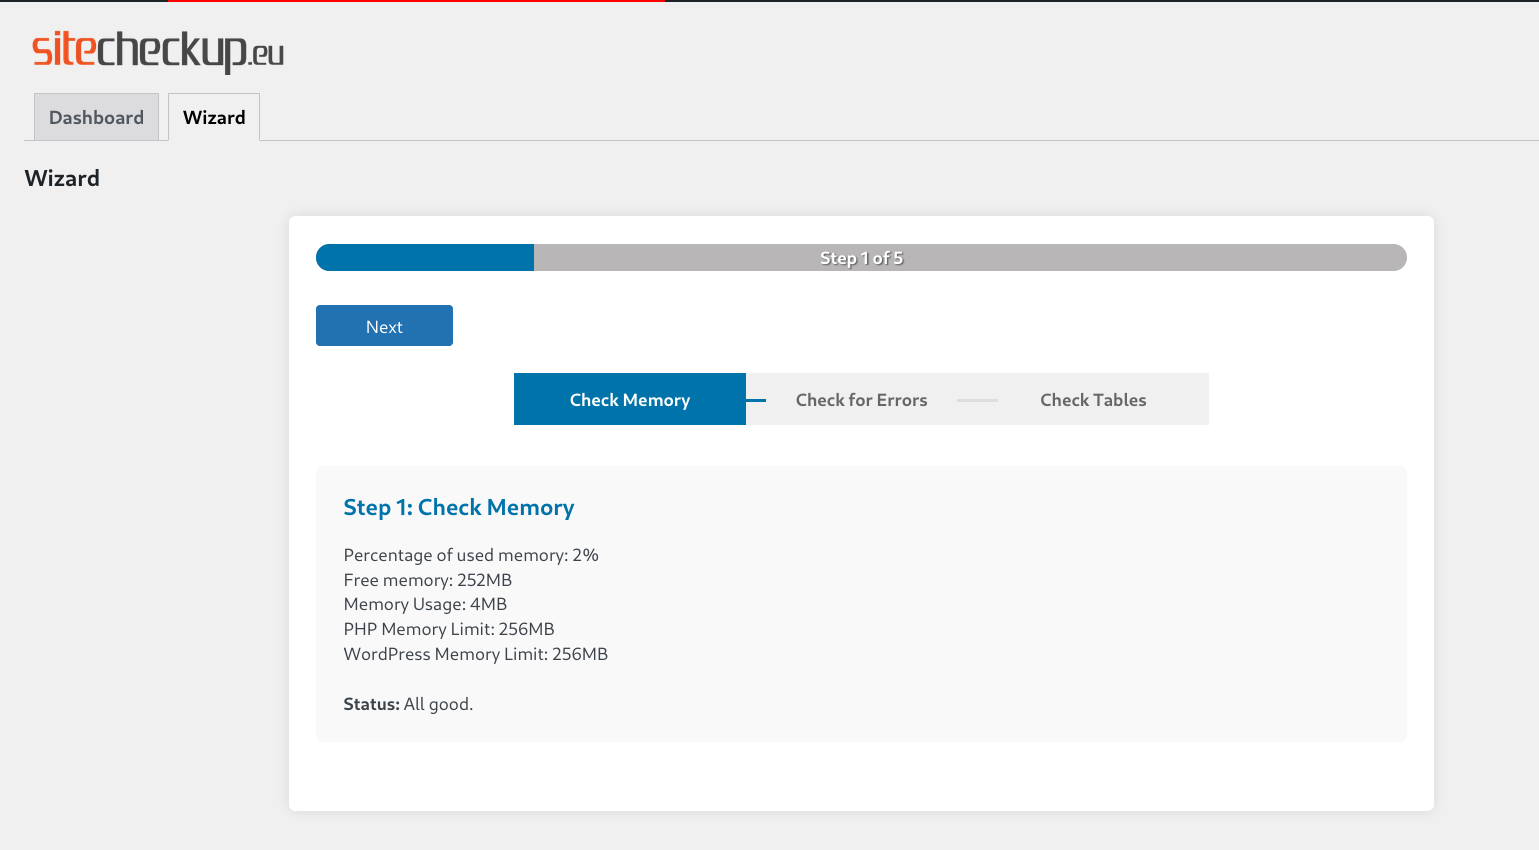Select the Check Memory step
The width and height of the screenshot is (1539, 850).
[x=629, y=399]
